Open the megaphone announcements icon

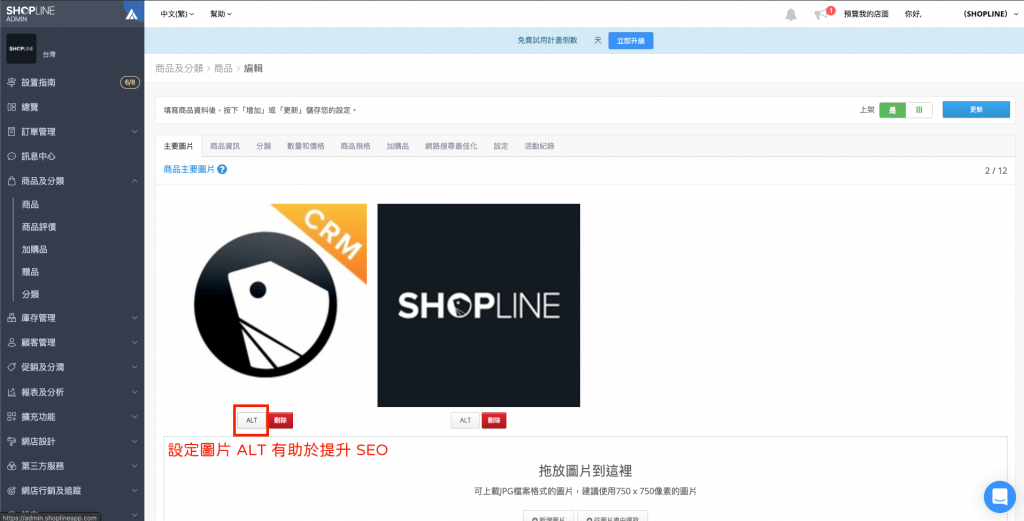pos(821,14)
